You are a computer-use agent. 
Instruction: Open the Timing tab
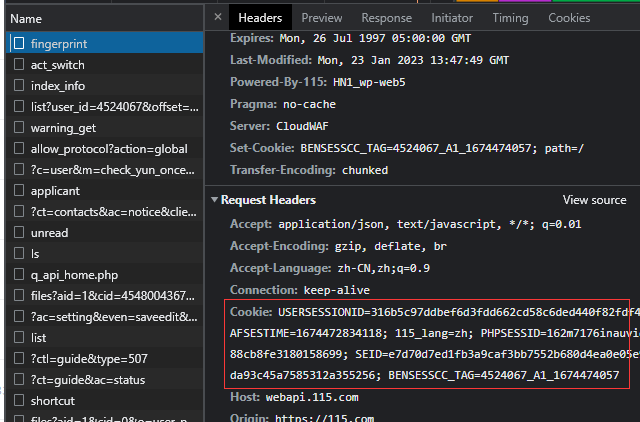510,18
